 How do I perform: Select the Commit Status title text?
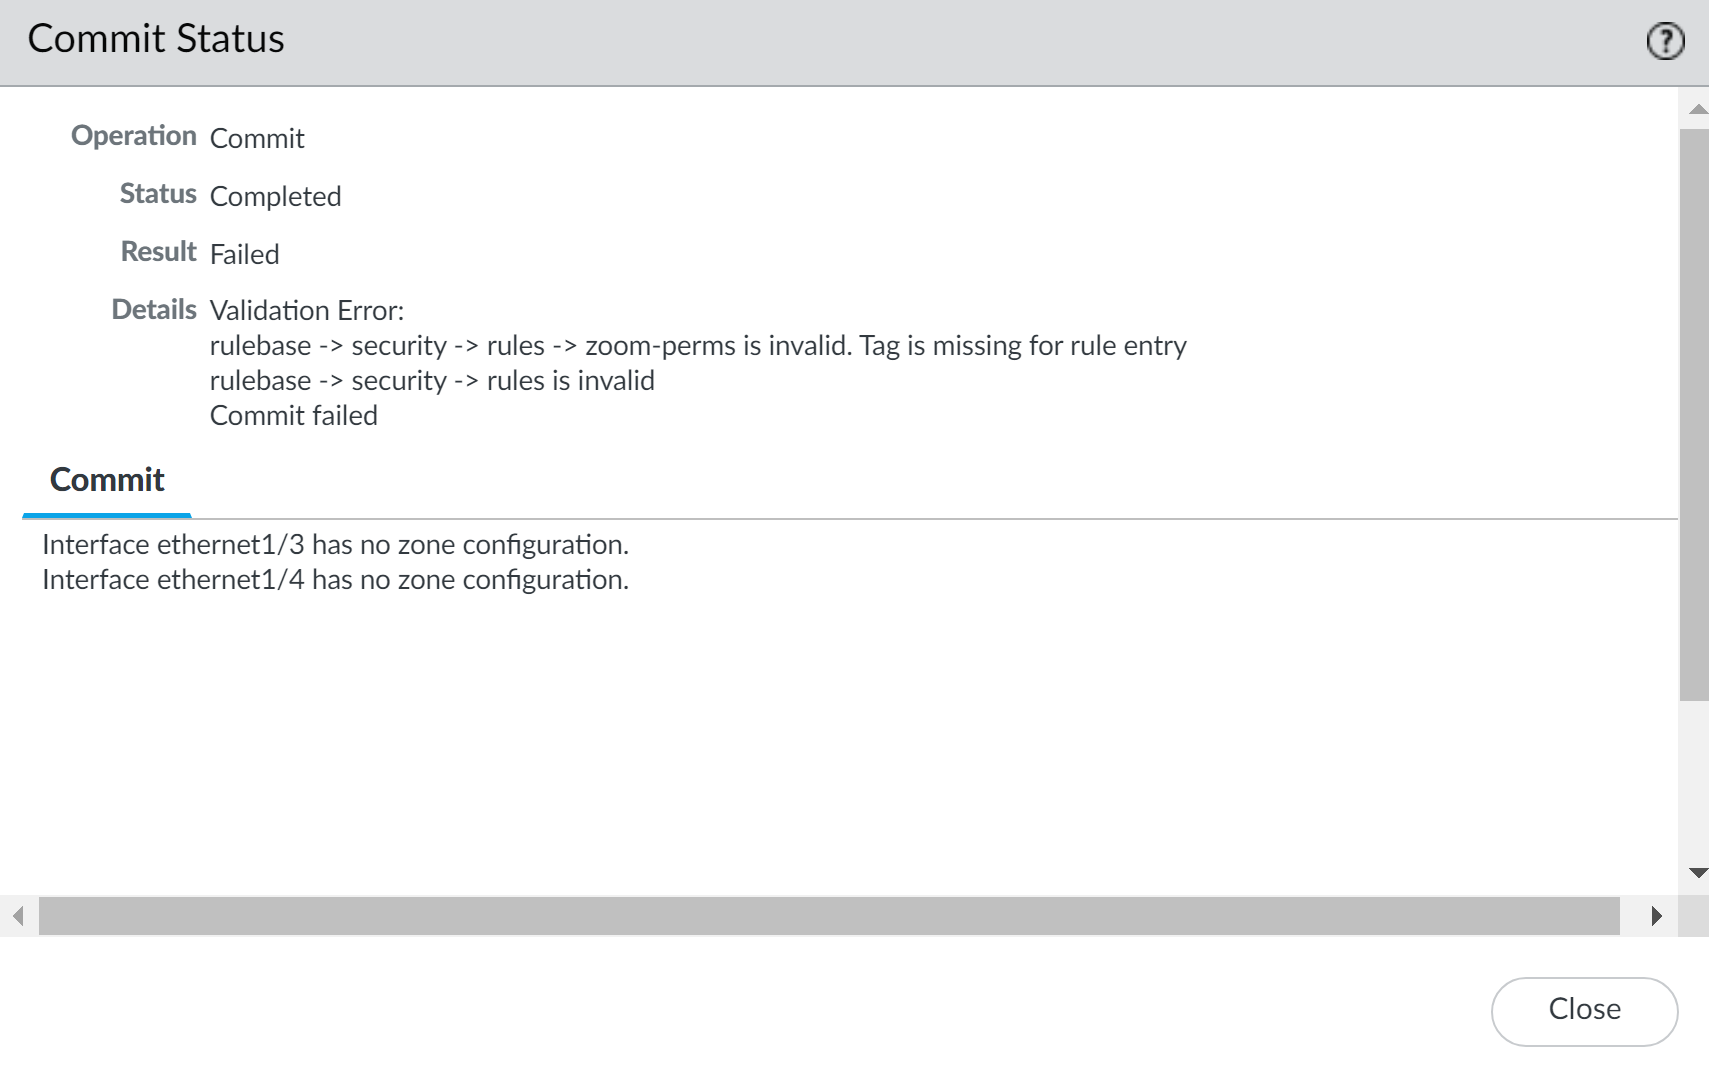156,38
